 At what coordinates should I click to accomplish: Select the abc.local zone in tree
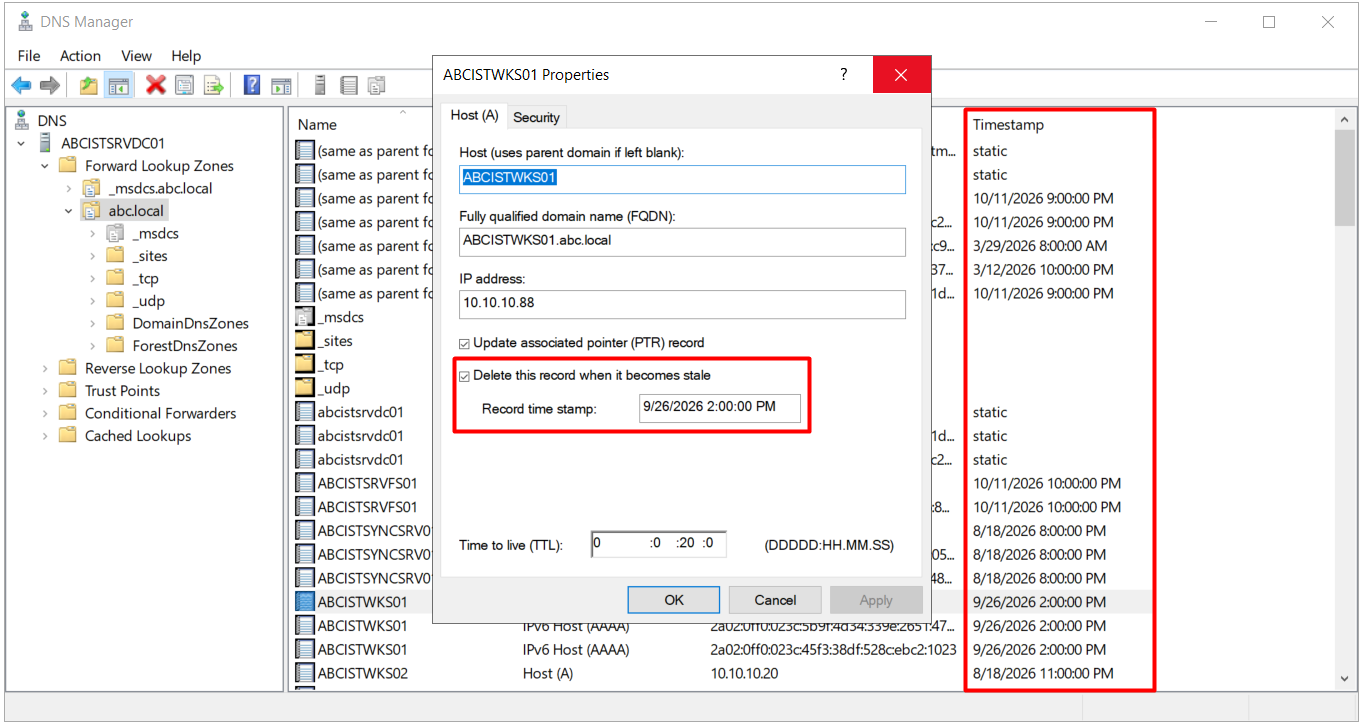(137, 211)
